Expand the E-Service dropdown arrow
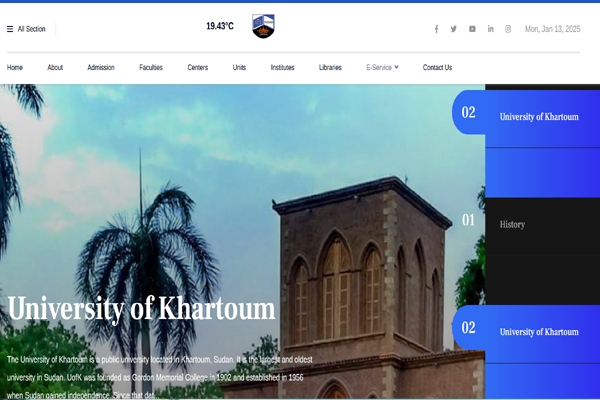Image resolution: width=600 pixels, height=400 pixels. pyautogui.click(x=396, y=67)
